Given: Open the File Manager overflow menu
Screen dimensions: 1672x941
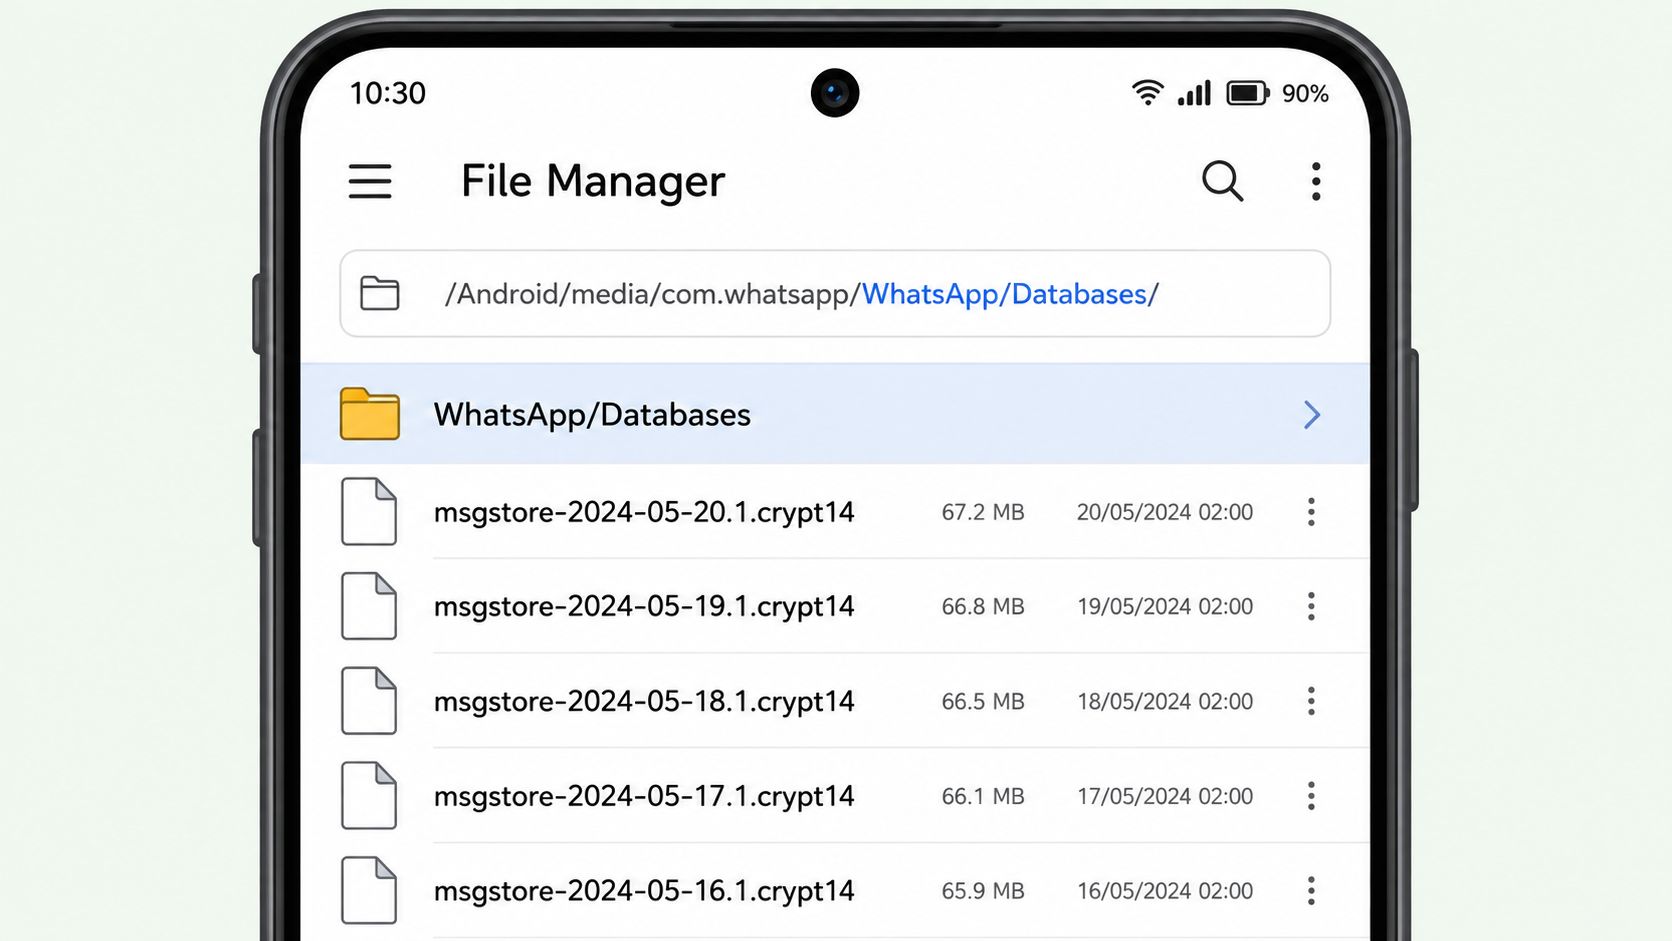Looking at the screenshot, I should tap(1316, 181).
